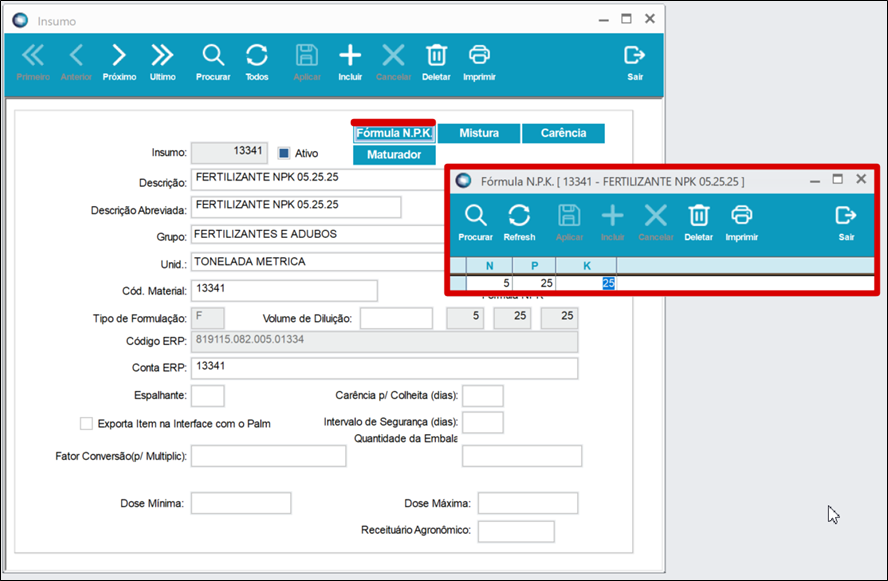888x581 pixels.
Task: Click the Dose Mínima field
Action: click(241, 503)
